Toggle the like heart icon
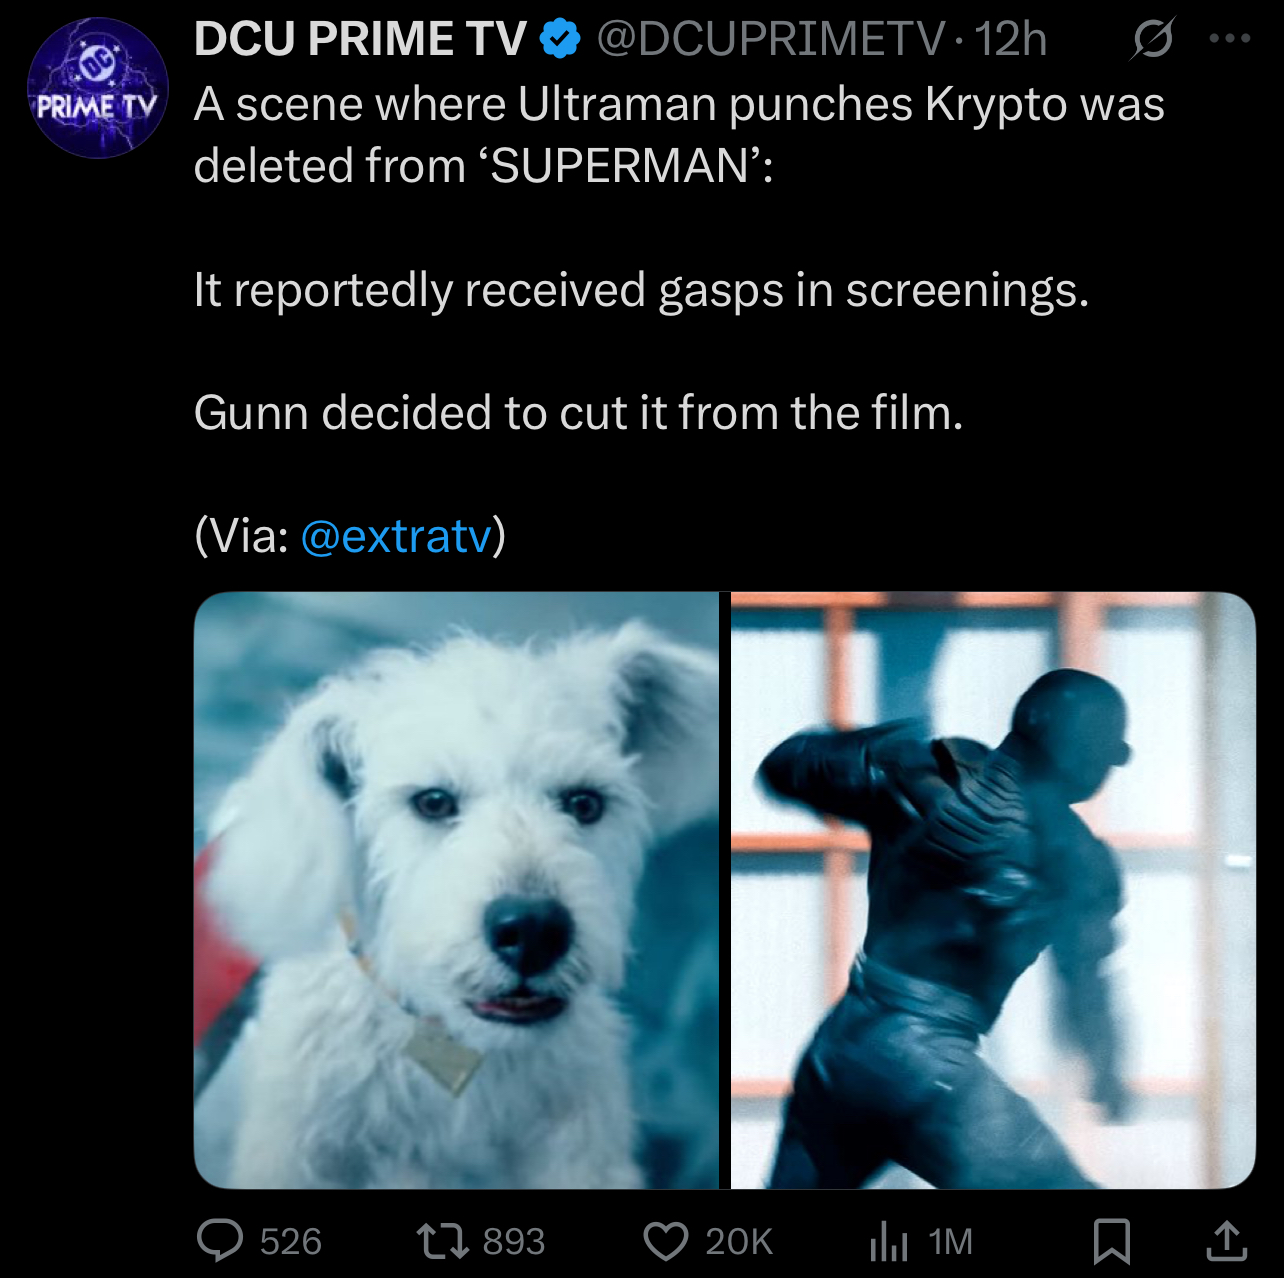The width and height of the screenshot is (1284, 1278). (666, 1241)
